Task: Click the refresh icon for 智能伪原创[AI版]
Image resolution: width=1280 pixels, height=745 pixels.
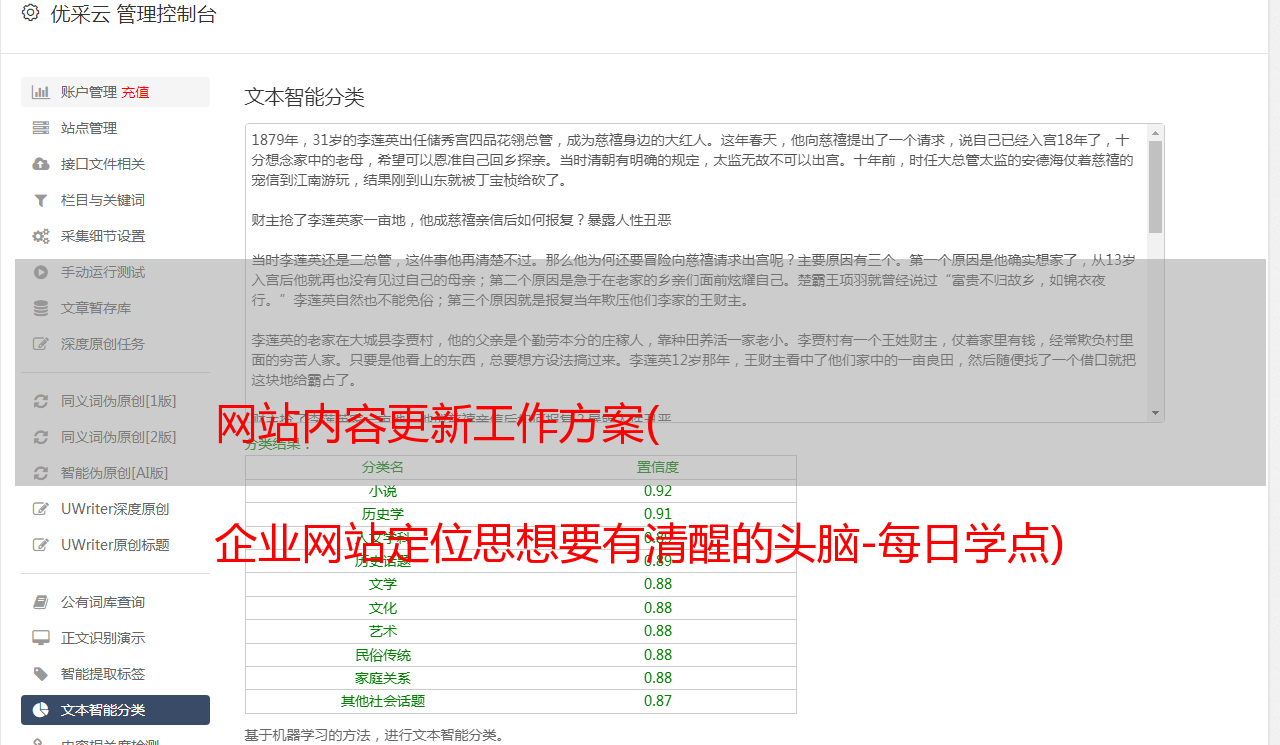Action: pyautogui.click(x=41, y=473)
